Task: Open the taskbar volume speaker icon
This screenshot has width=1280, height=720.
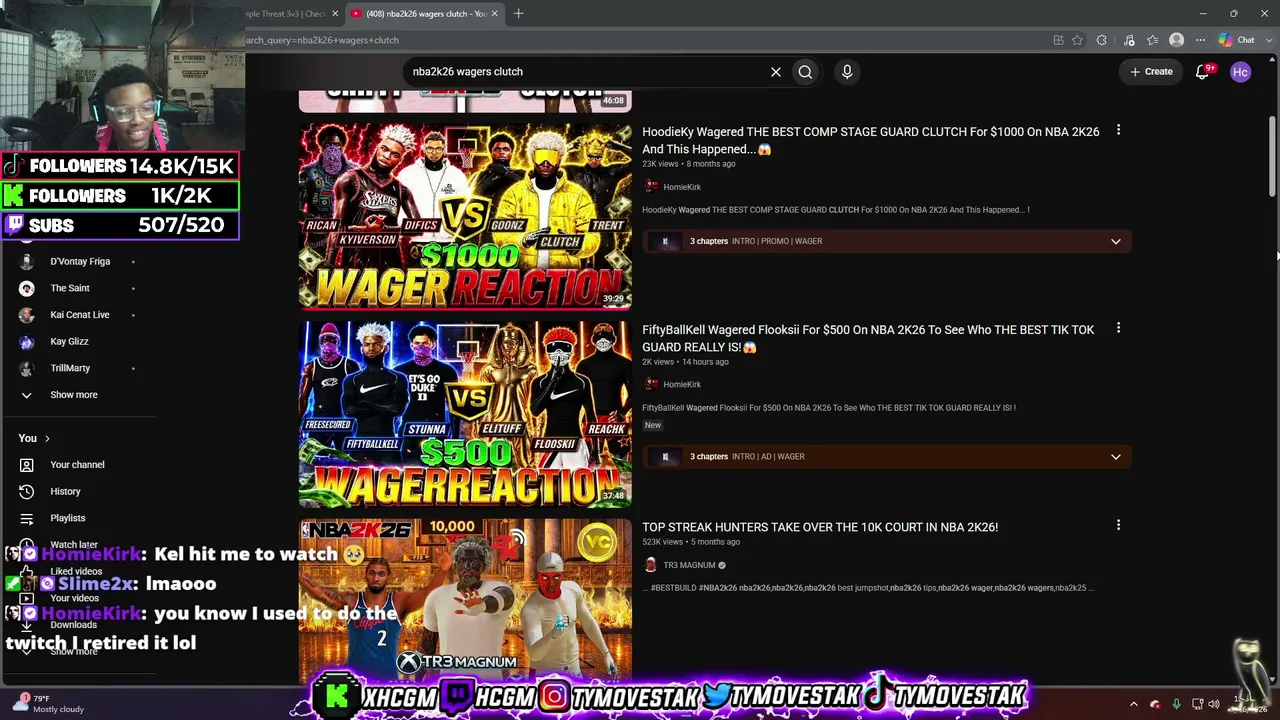Action: click(x=1216, y=704)
